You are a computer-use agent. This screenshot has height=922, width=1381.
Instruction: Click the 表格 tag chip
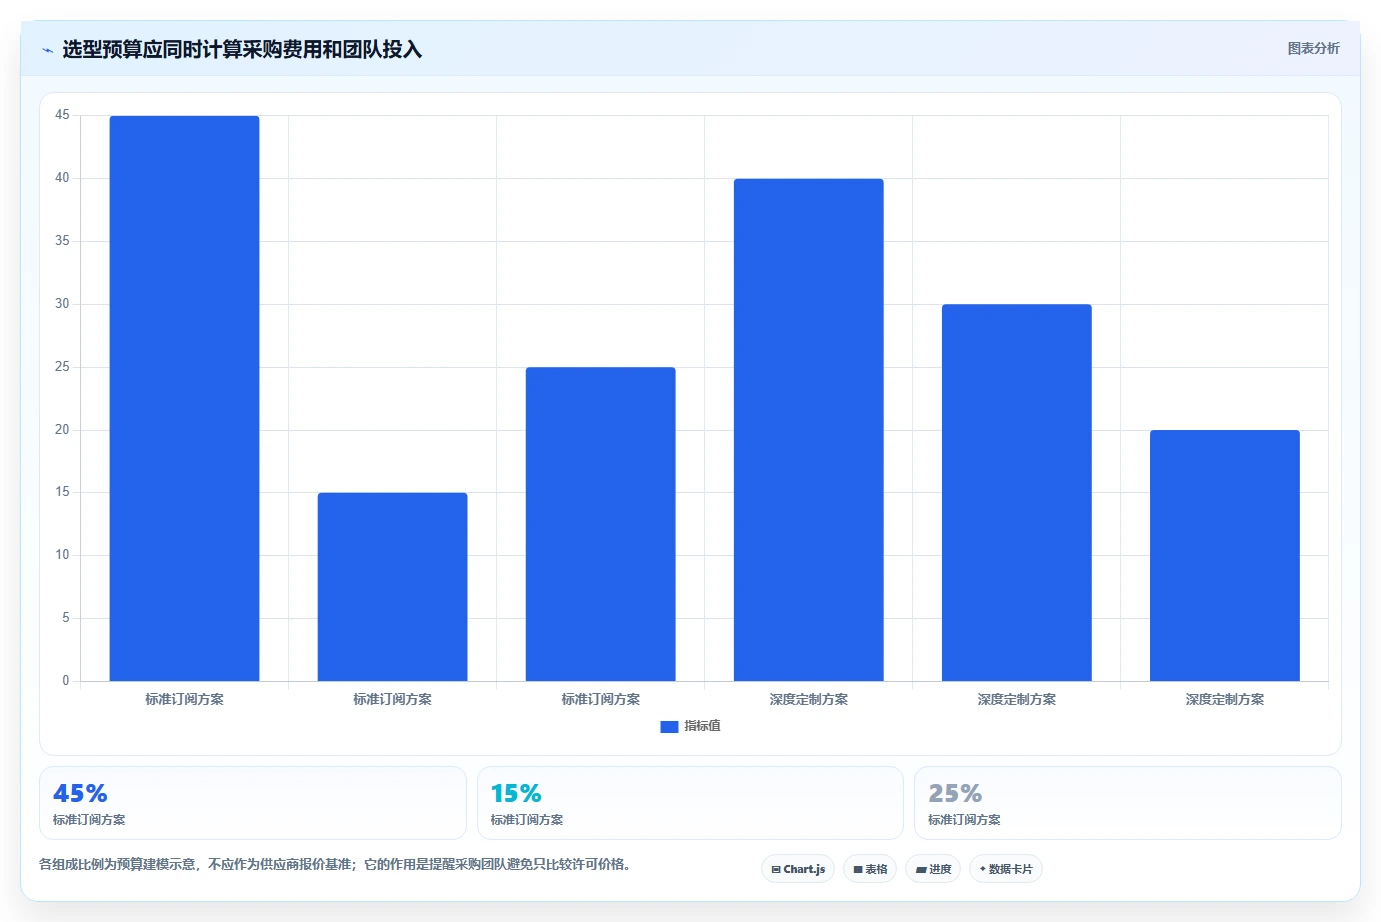[x=870, y=869]
